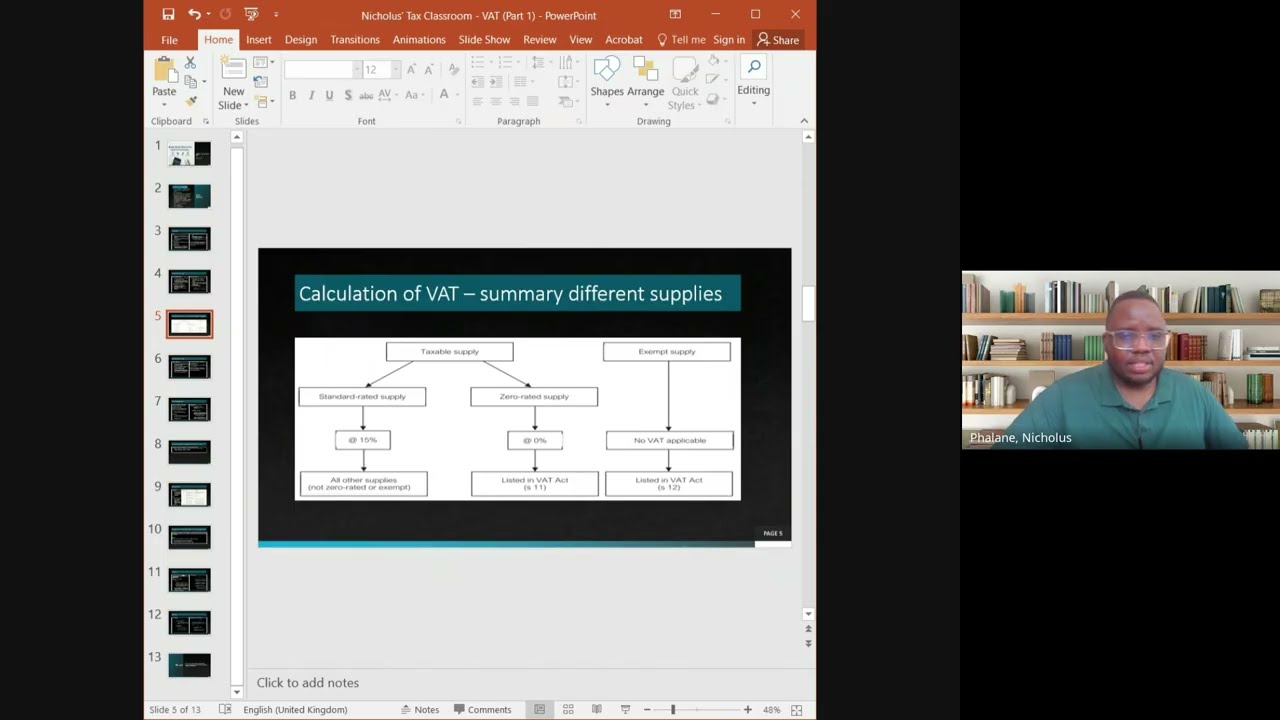Click the Decrease Font Size icon
1280x720 pixels.
429,69
